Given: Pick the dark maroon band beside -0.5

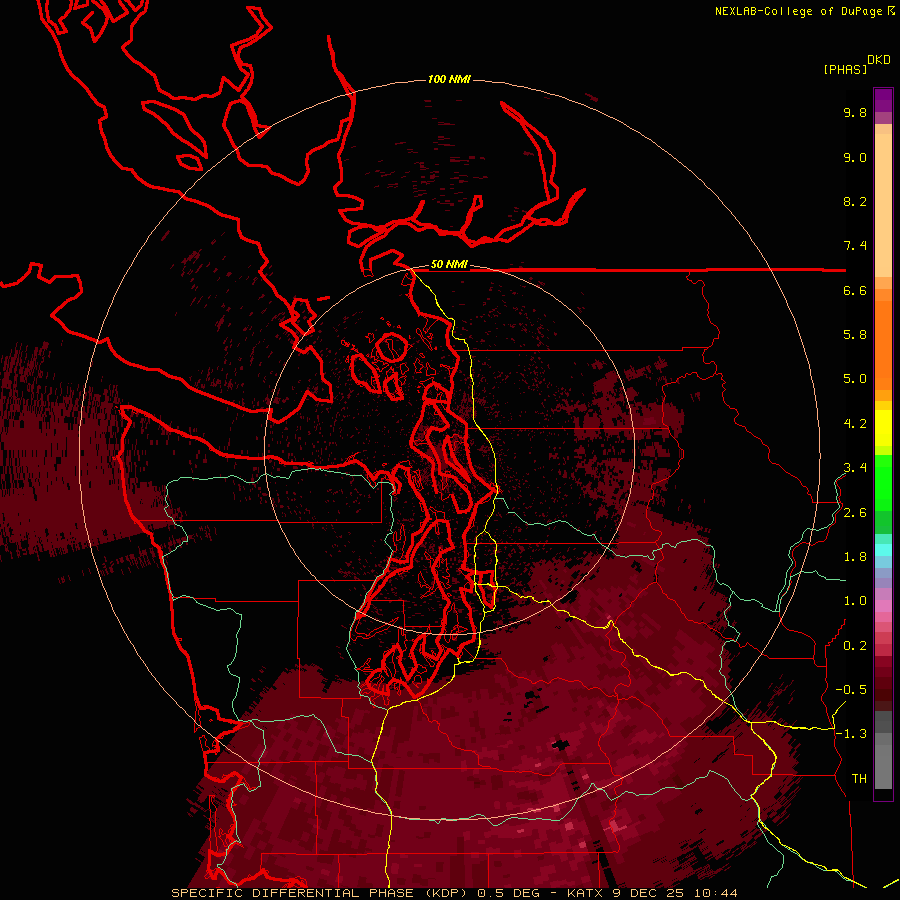Looking at the screenshot, I should click(883, 689).
